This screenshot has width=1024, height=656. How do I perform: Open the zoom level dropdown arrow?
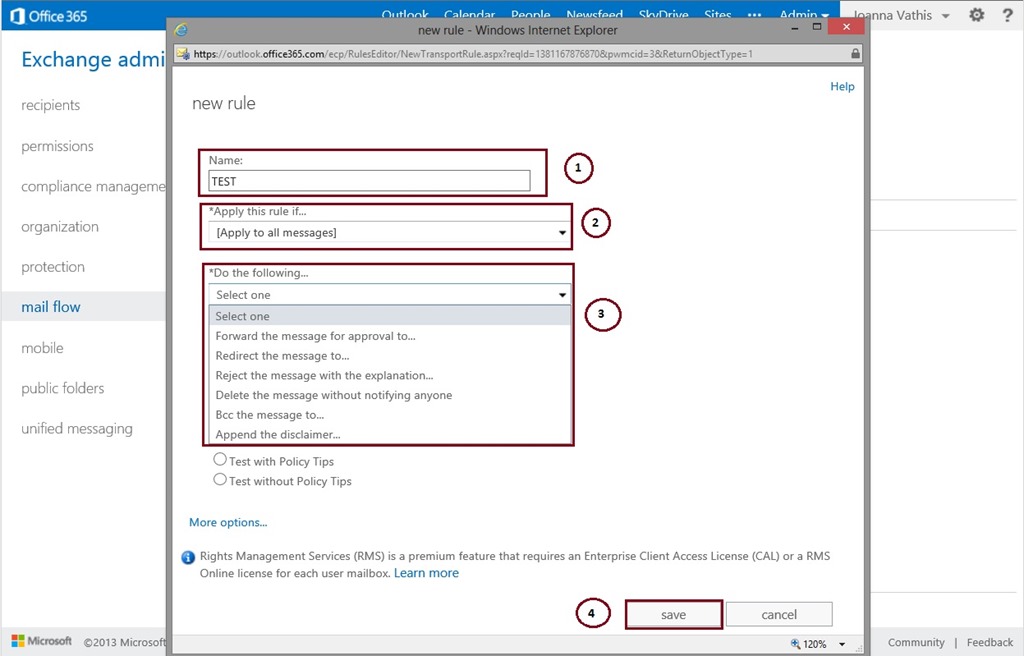(x=842, y=644)
